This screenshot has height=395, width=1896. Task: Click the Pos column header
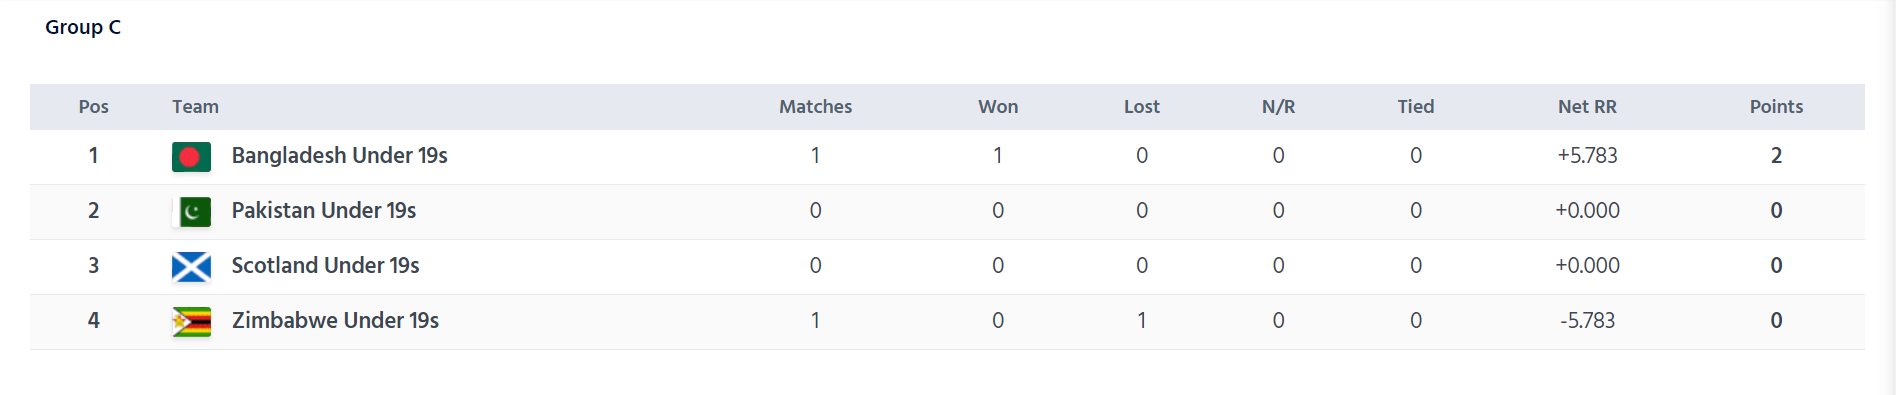tap(94, 107)
